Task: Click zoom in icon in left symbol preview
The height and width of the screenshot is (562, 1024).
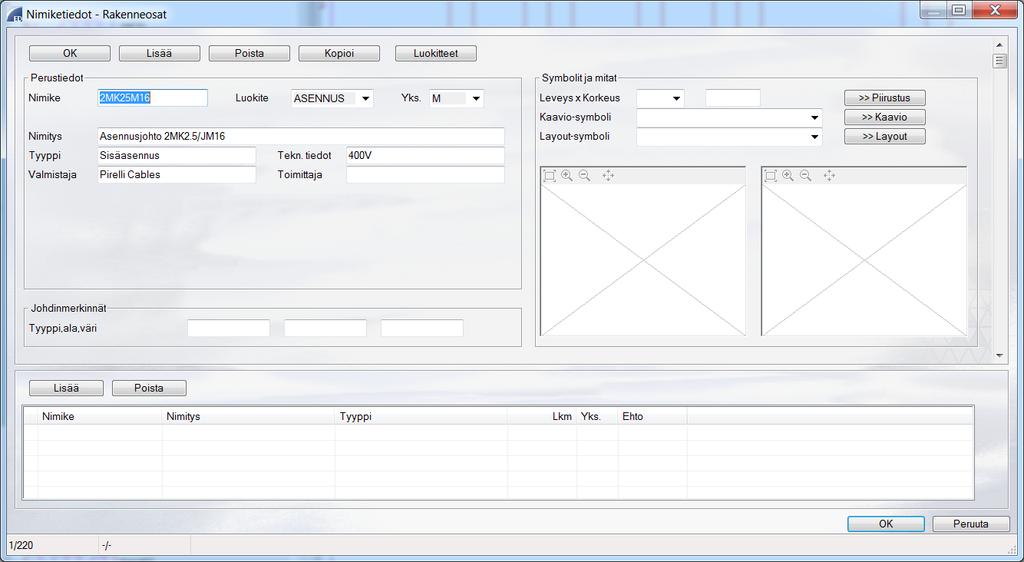Action: tap(567, 176)
